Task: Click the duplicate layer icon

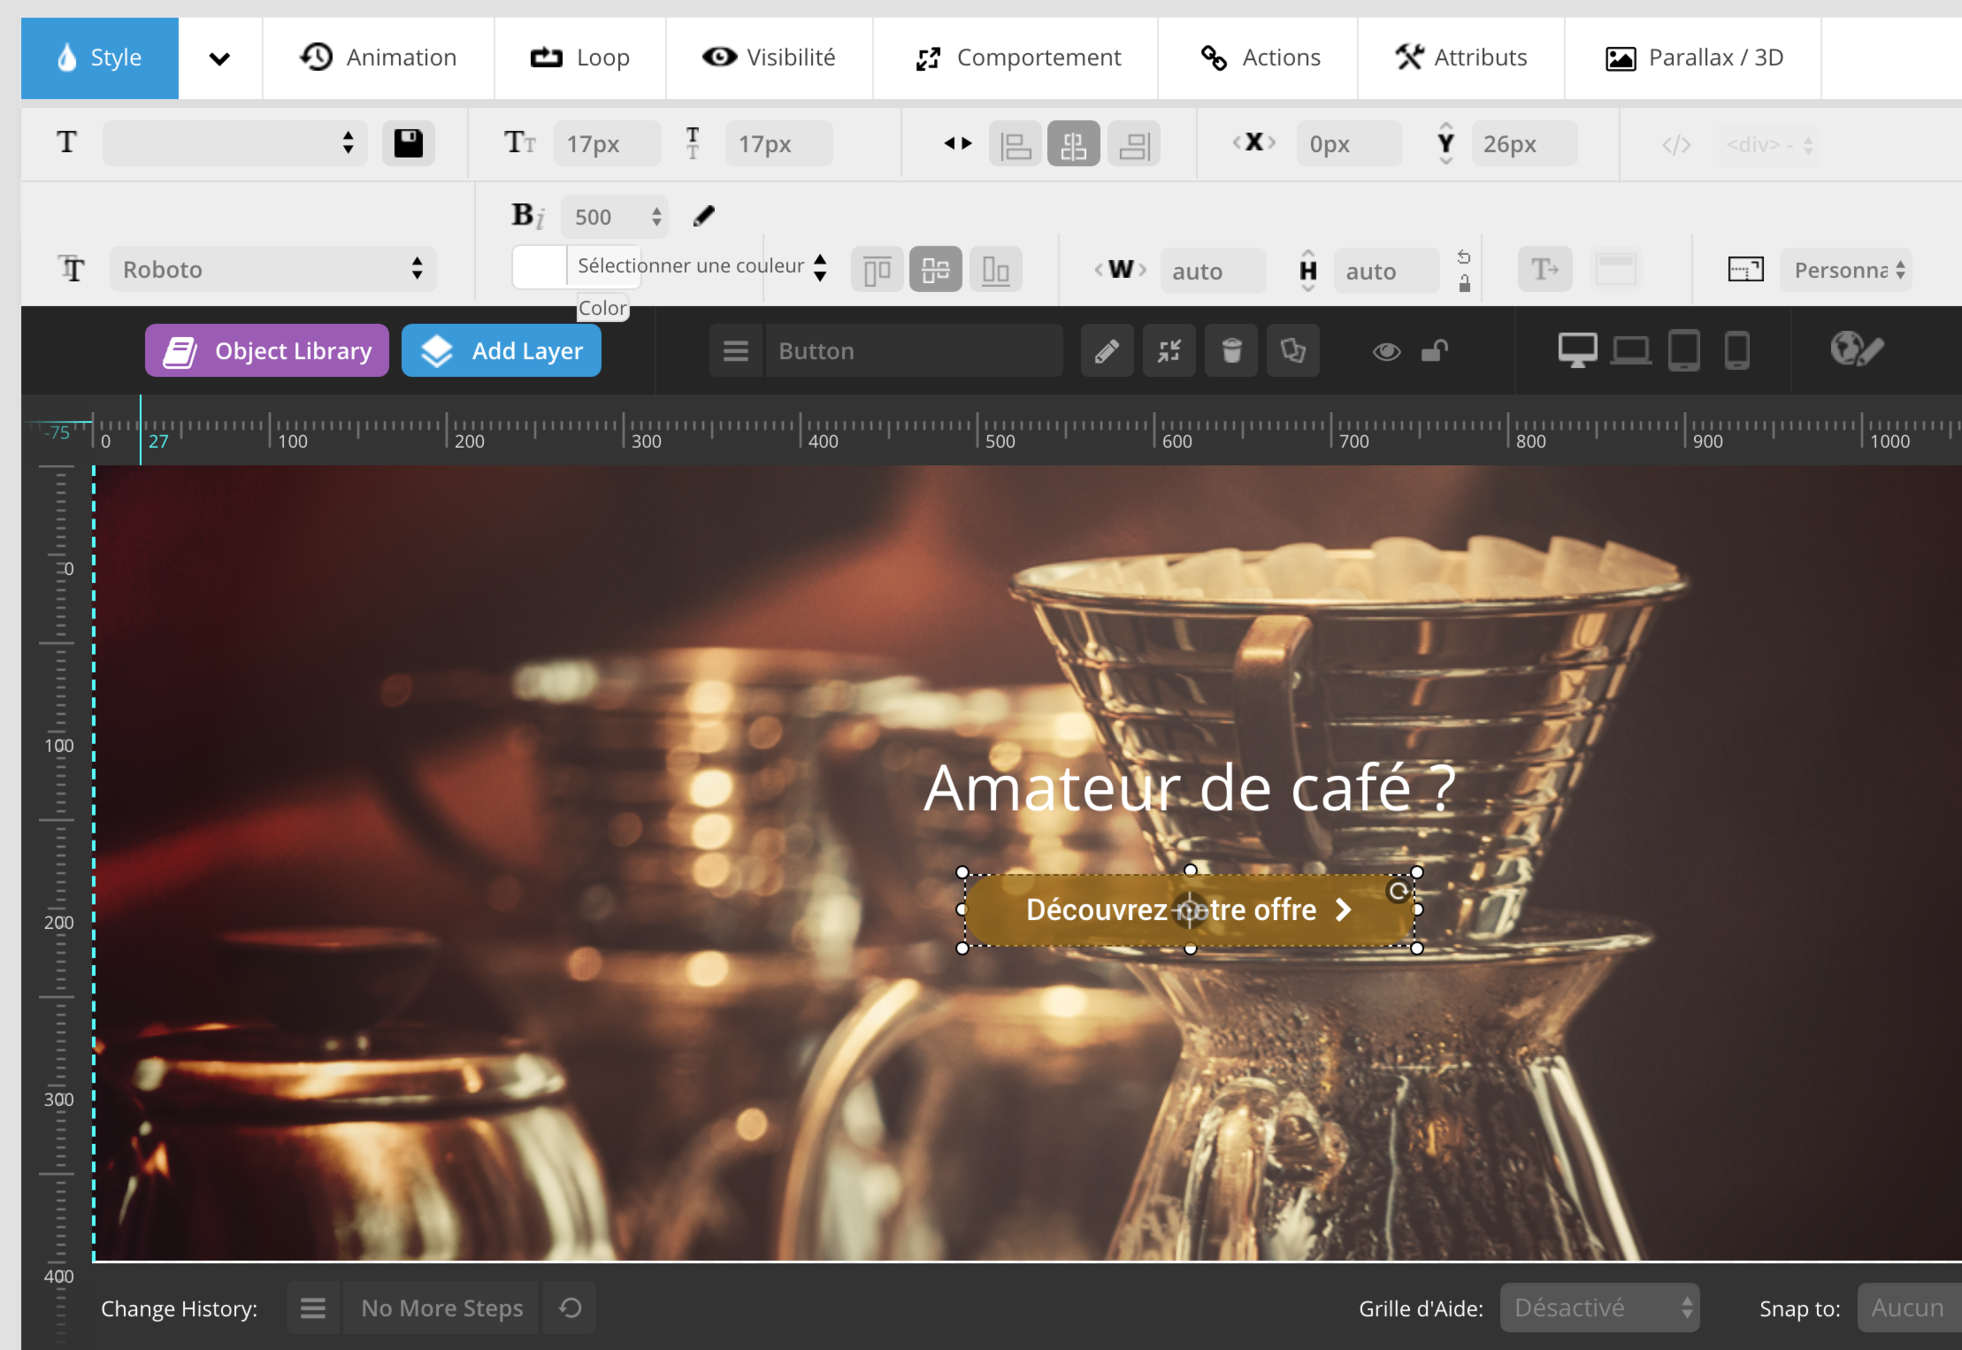Action: click(1292, 351)
